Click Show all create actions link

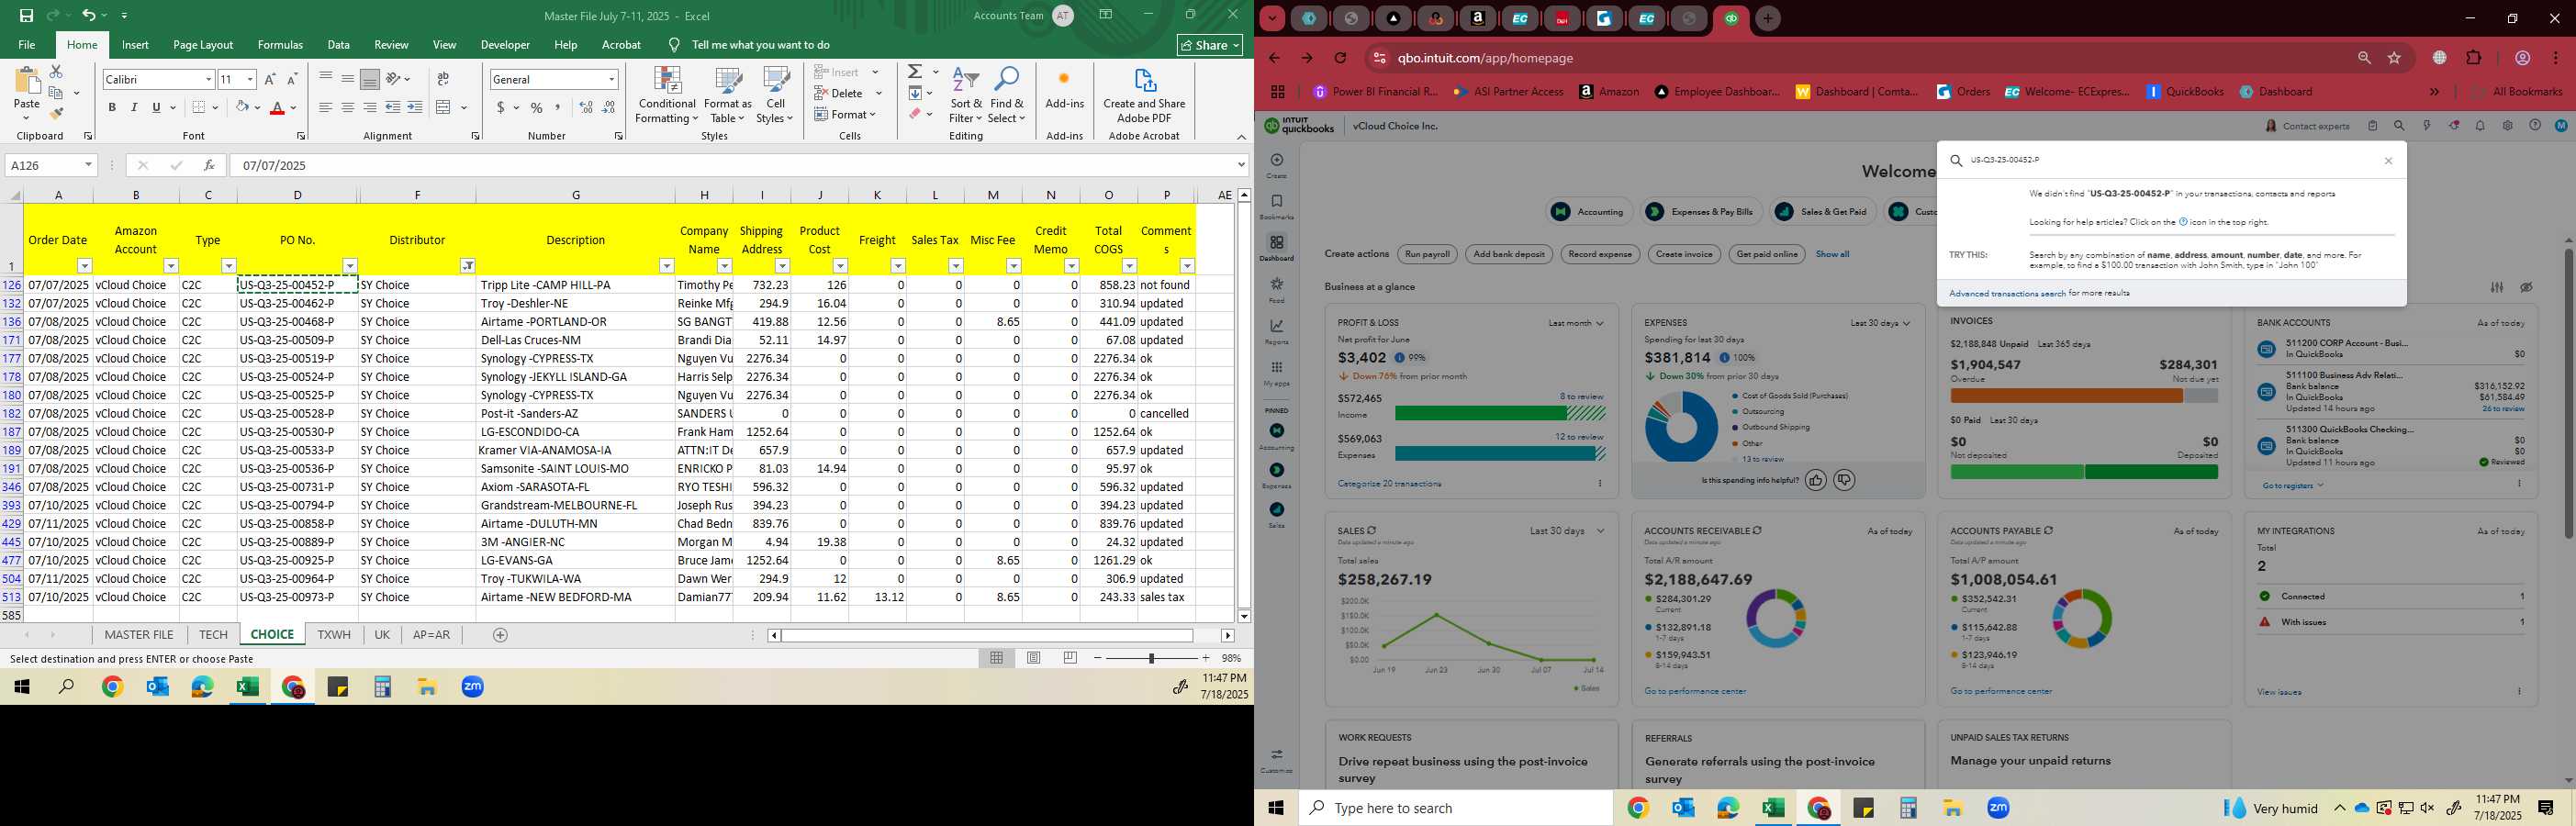coord(1832,254)
